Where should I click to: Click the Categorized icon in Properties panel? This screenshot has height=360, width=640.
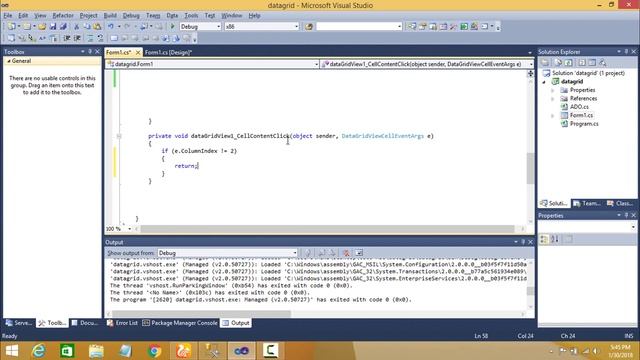tap(544, 240)
